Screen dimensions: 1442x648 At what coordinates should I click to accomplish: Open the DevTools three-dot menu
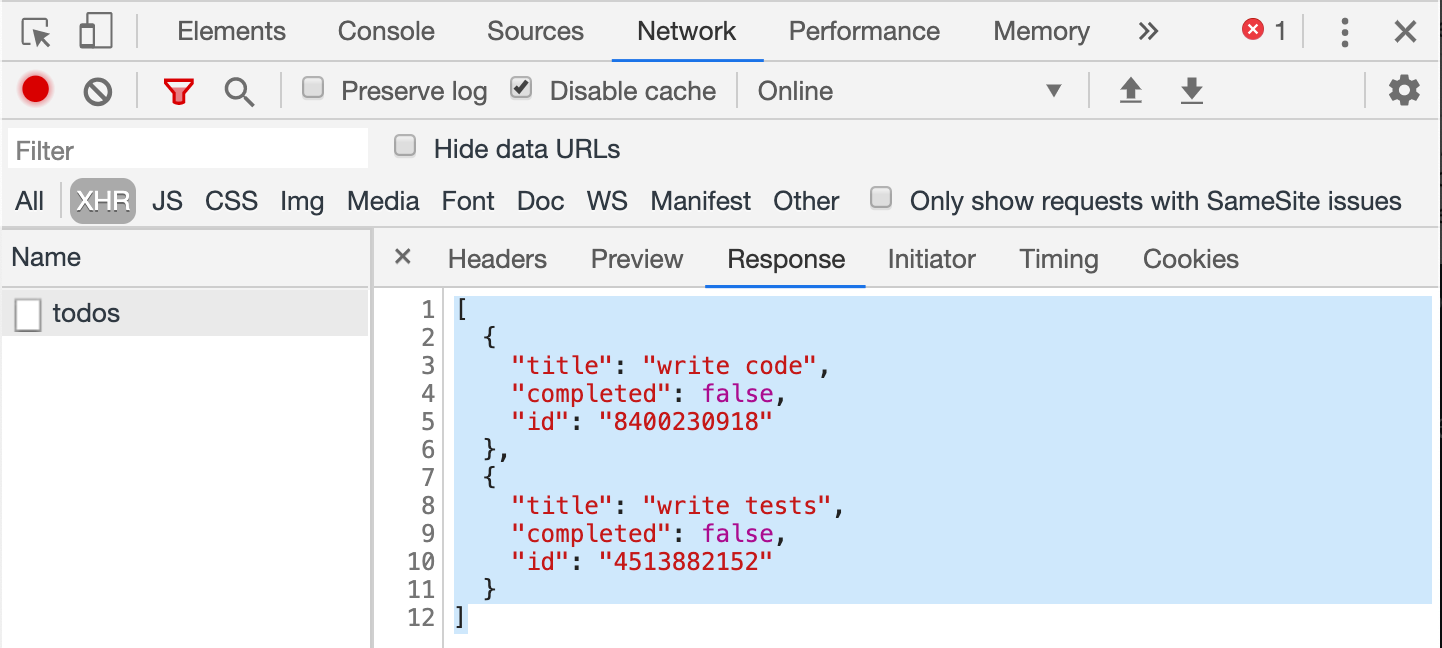pyautogui.click(x=1345, y=33)
